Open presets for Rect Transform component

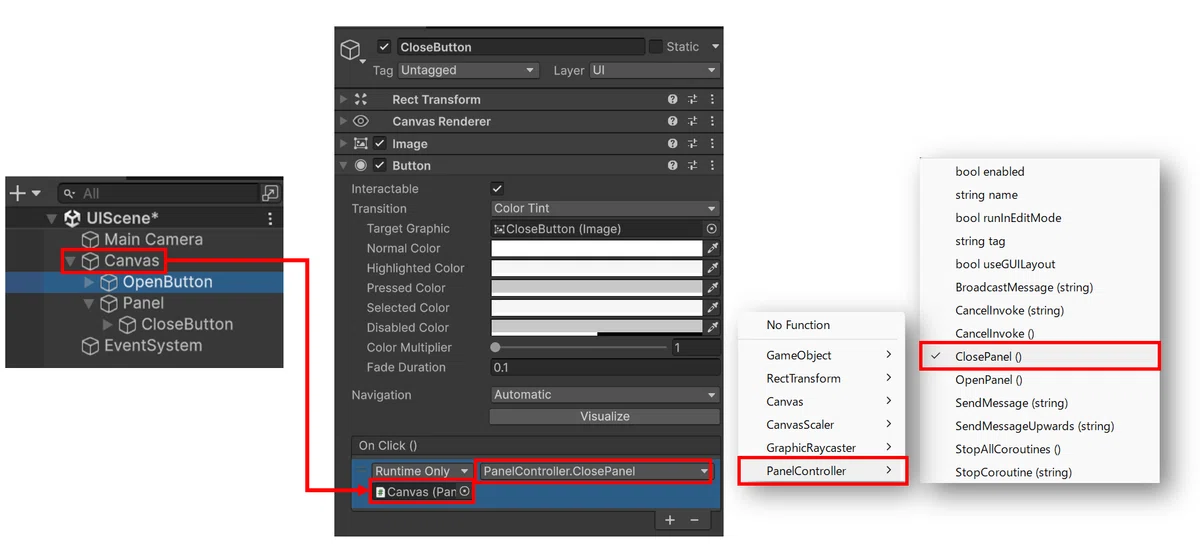[x=693, y=100]
